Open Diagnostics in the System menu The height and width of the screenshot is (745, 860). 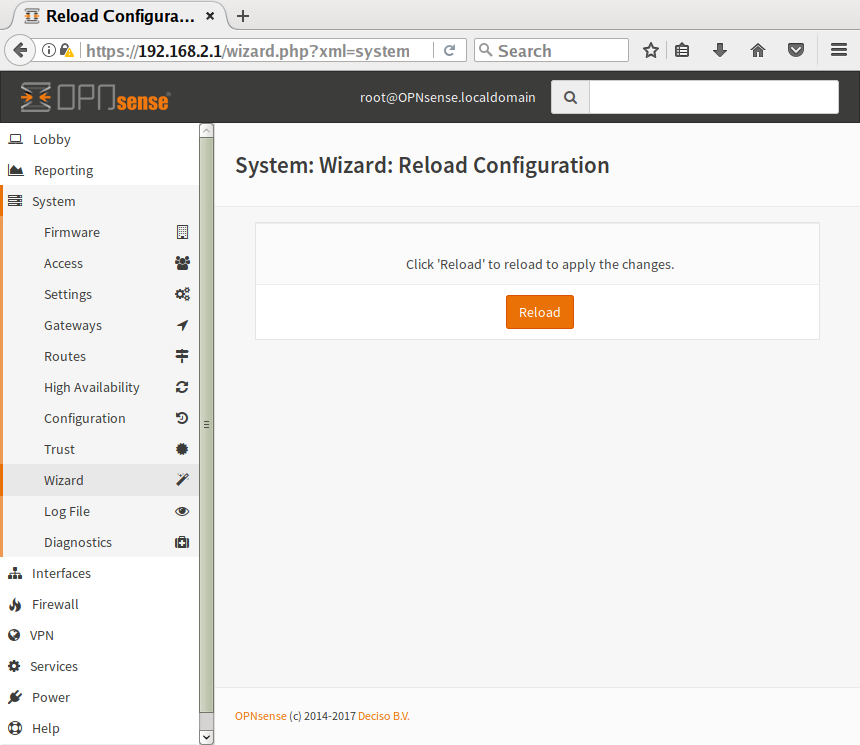[78, 542]
